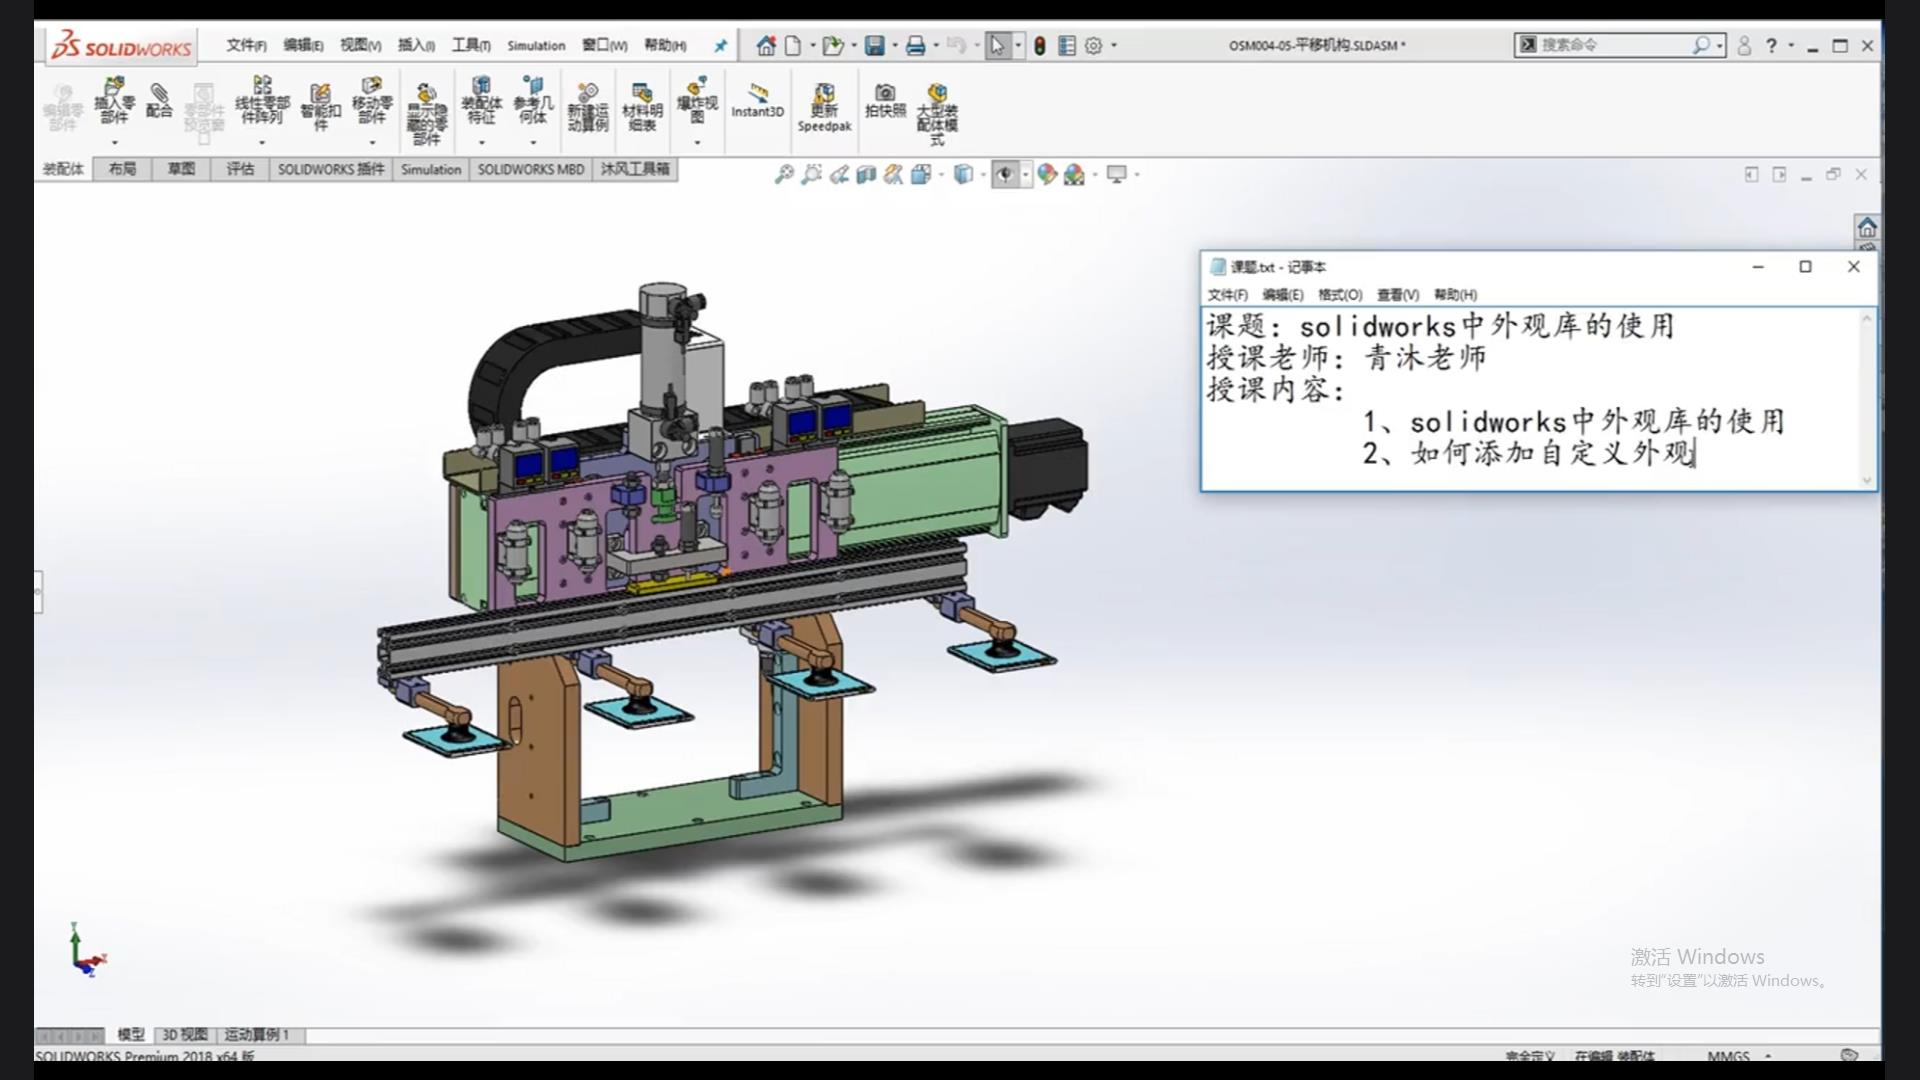Click the Exploded View (爆炸视图) tool
This screenshot has height=1080, width=1920.
697,101
